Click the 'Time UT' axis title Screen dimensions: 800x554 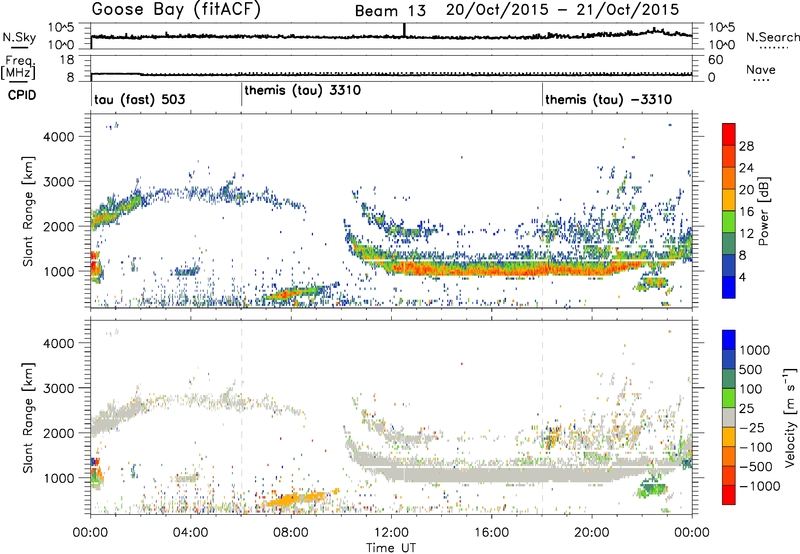click(x=391, y=547)
